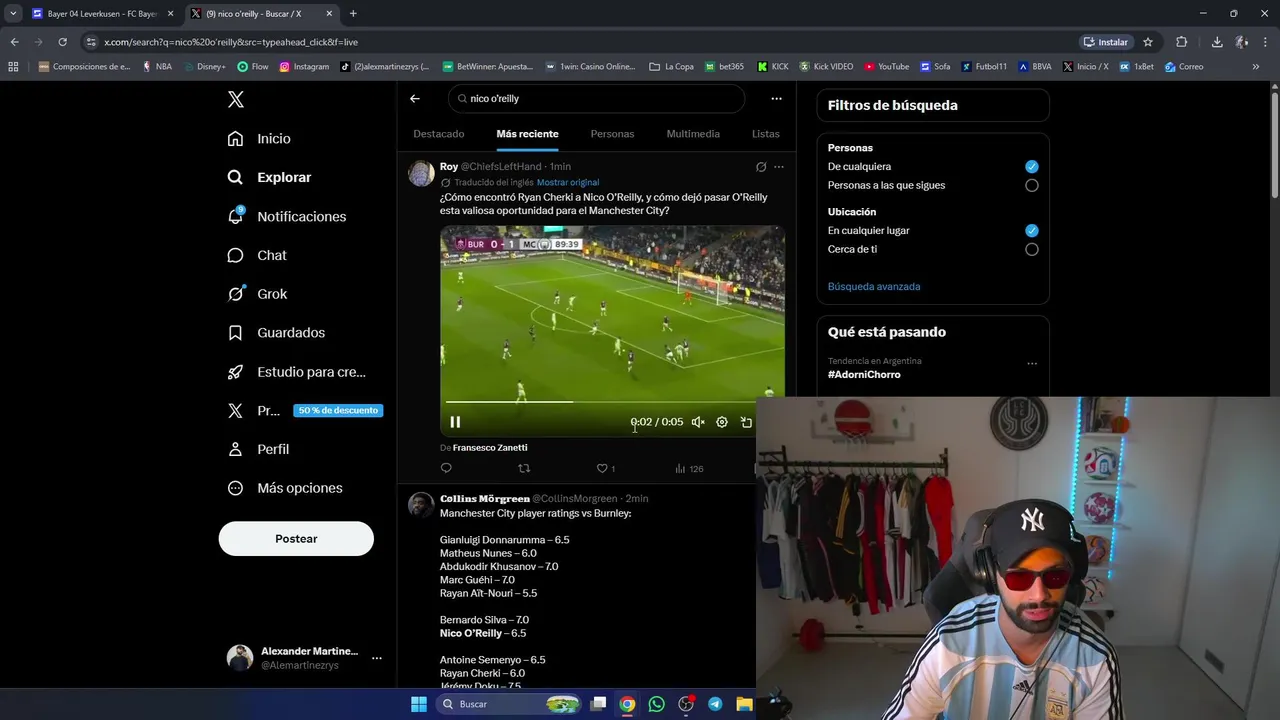Viewport: 1280px width, 720px height.
Task: Toggle video picture-in-picture icon
Action: 746,422
